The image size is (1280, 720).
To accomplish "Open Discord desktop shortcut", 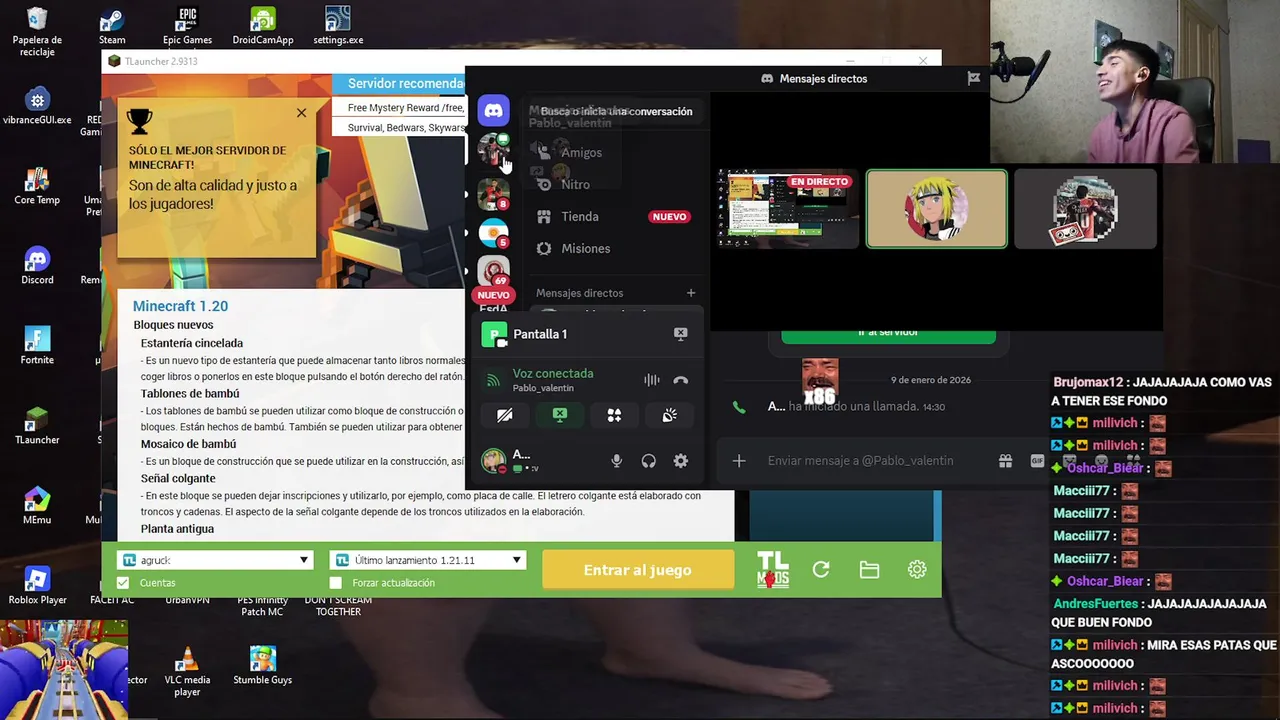I will pyautogui.click(x=37, y=266).
